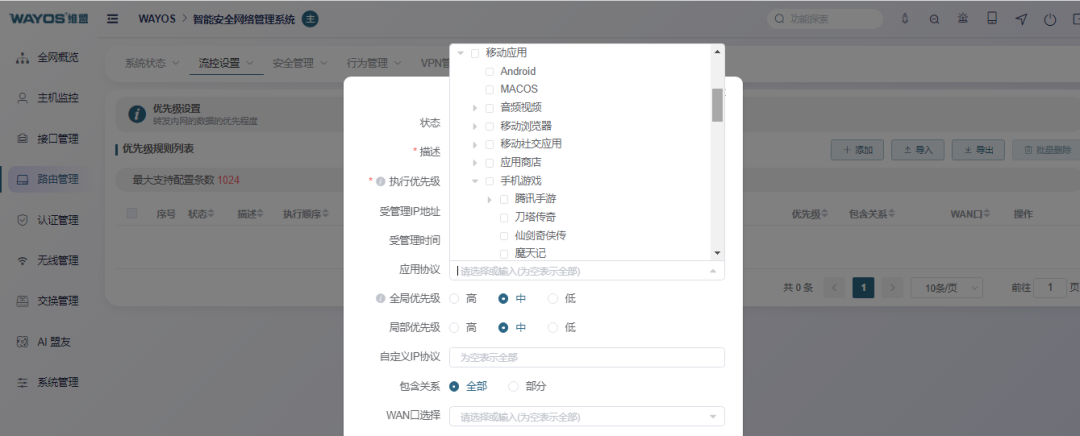Collapse the 移动应用 tree node

tap(460, 53)
